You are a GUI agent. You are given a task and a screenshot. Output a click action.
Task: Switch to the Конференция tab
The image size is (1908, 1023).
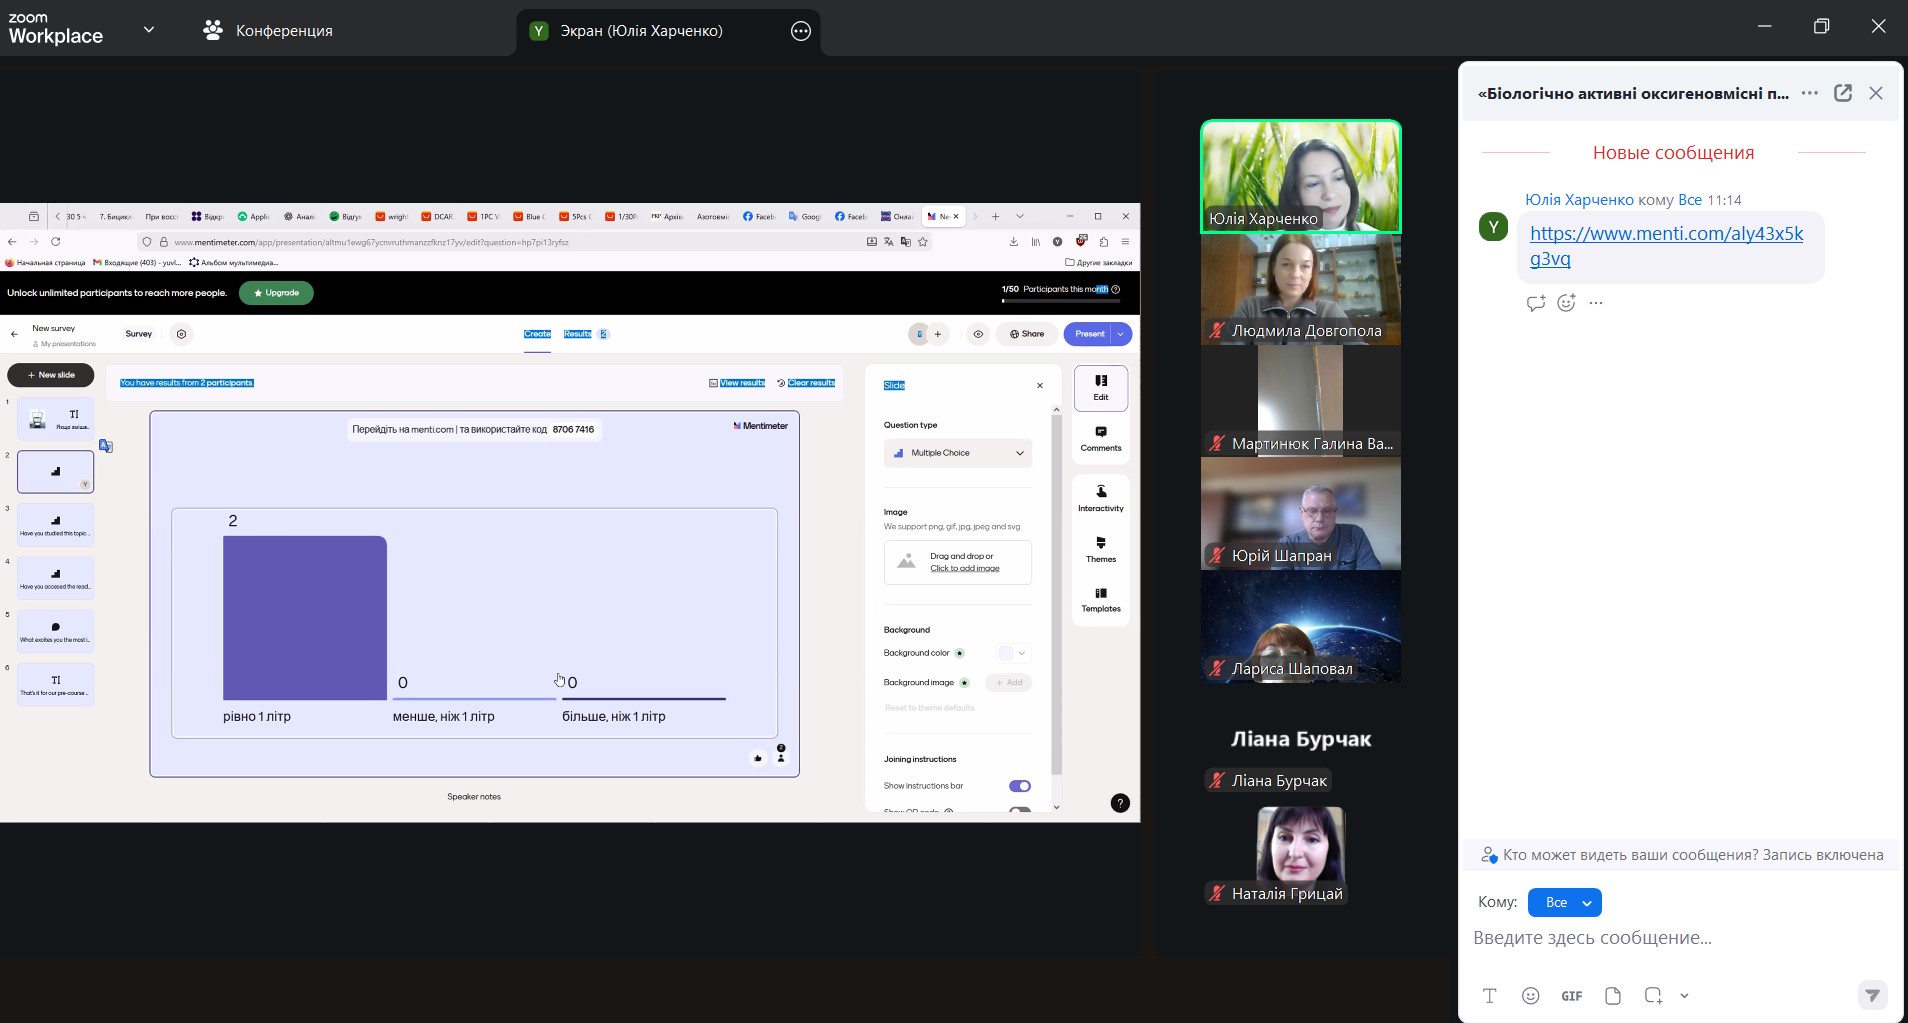click(268, 31)
